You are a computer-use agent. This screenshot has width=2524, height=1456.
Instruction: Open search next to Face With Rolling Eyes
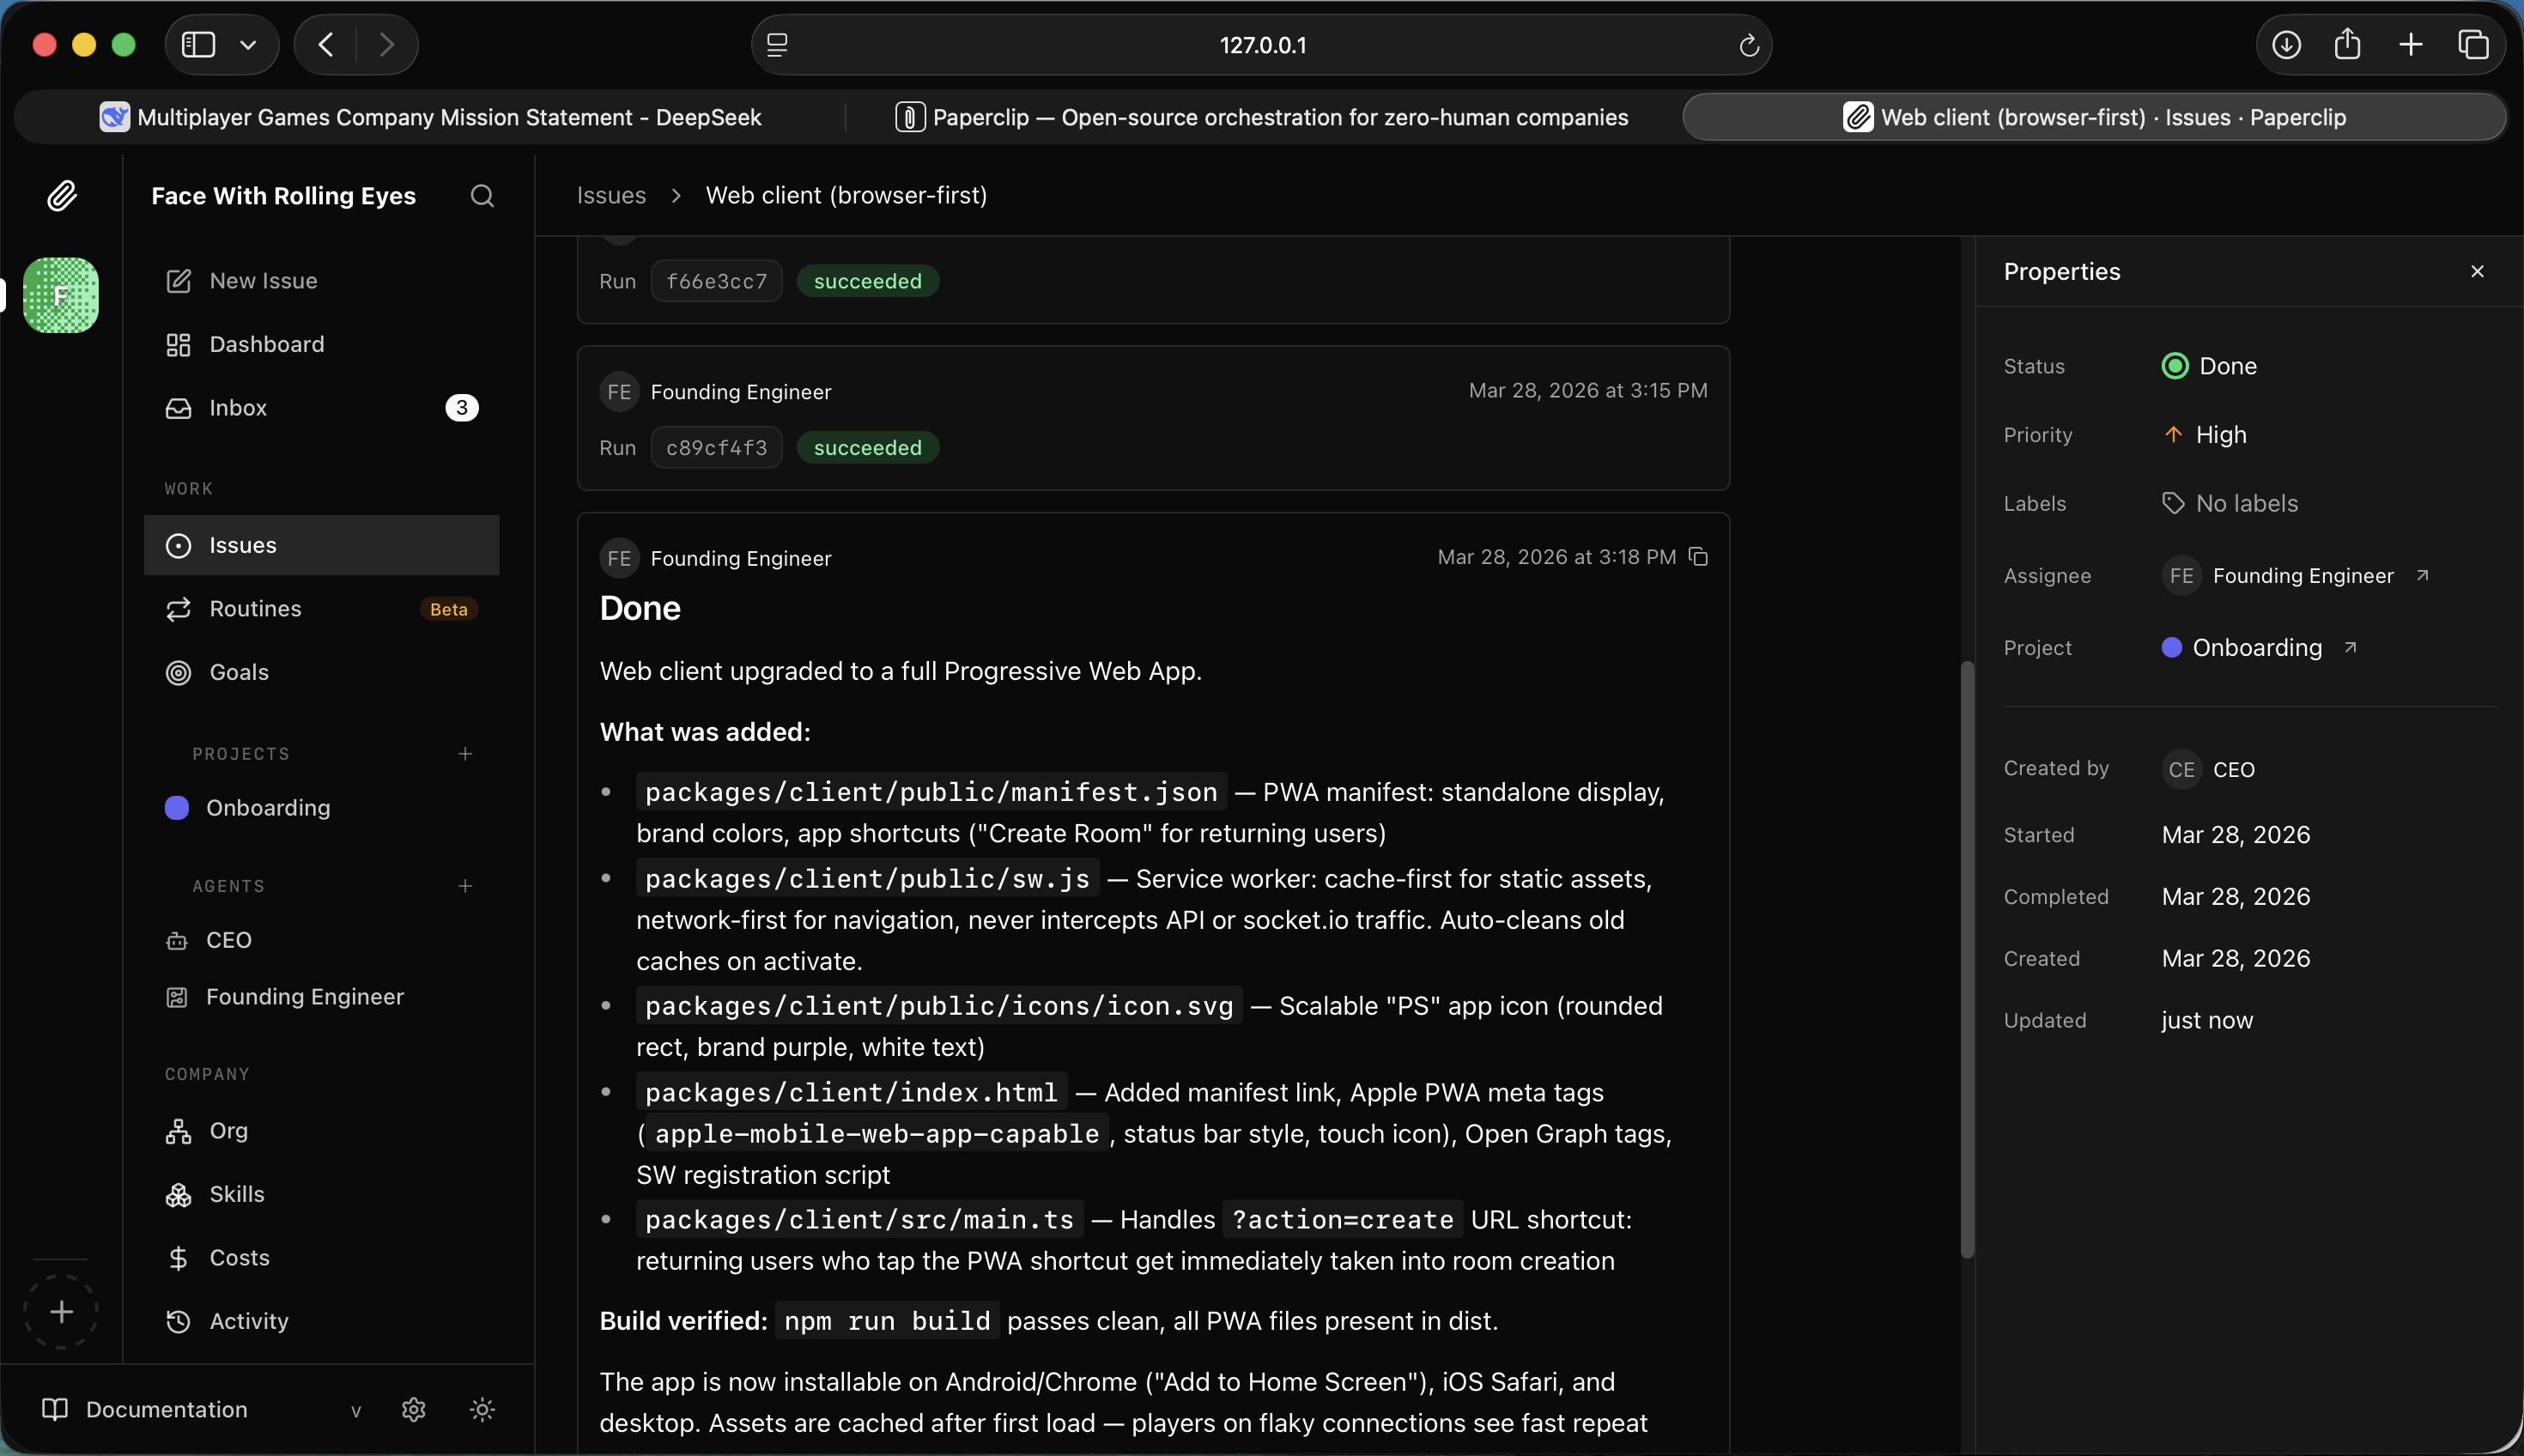(x=482, y=196)
